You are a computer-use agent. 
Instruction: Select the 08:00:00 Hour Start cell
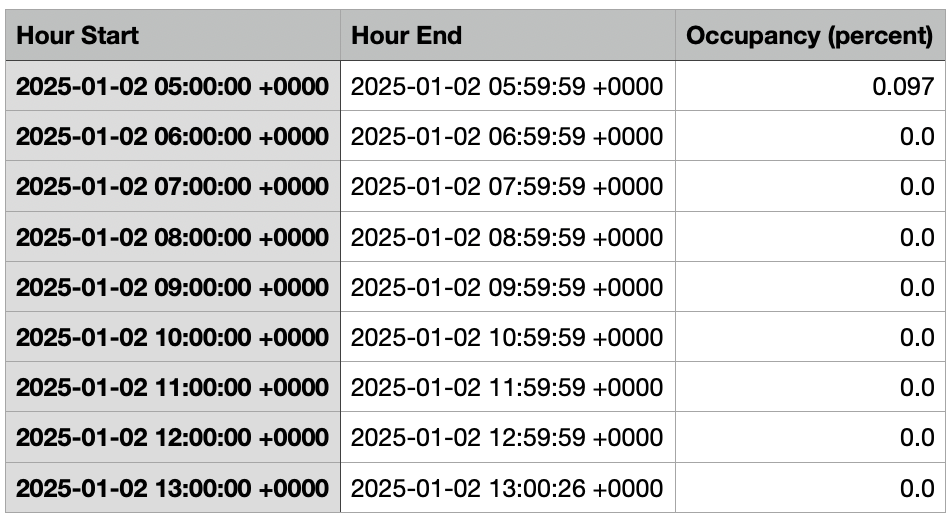(x=172, y=237)
